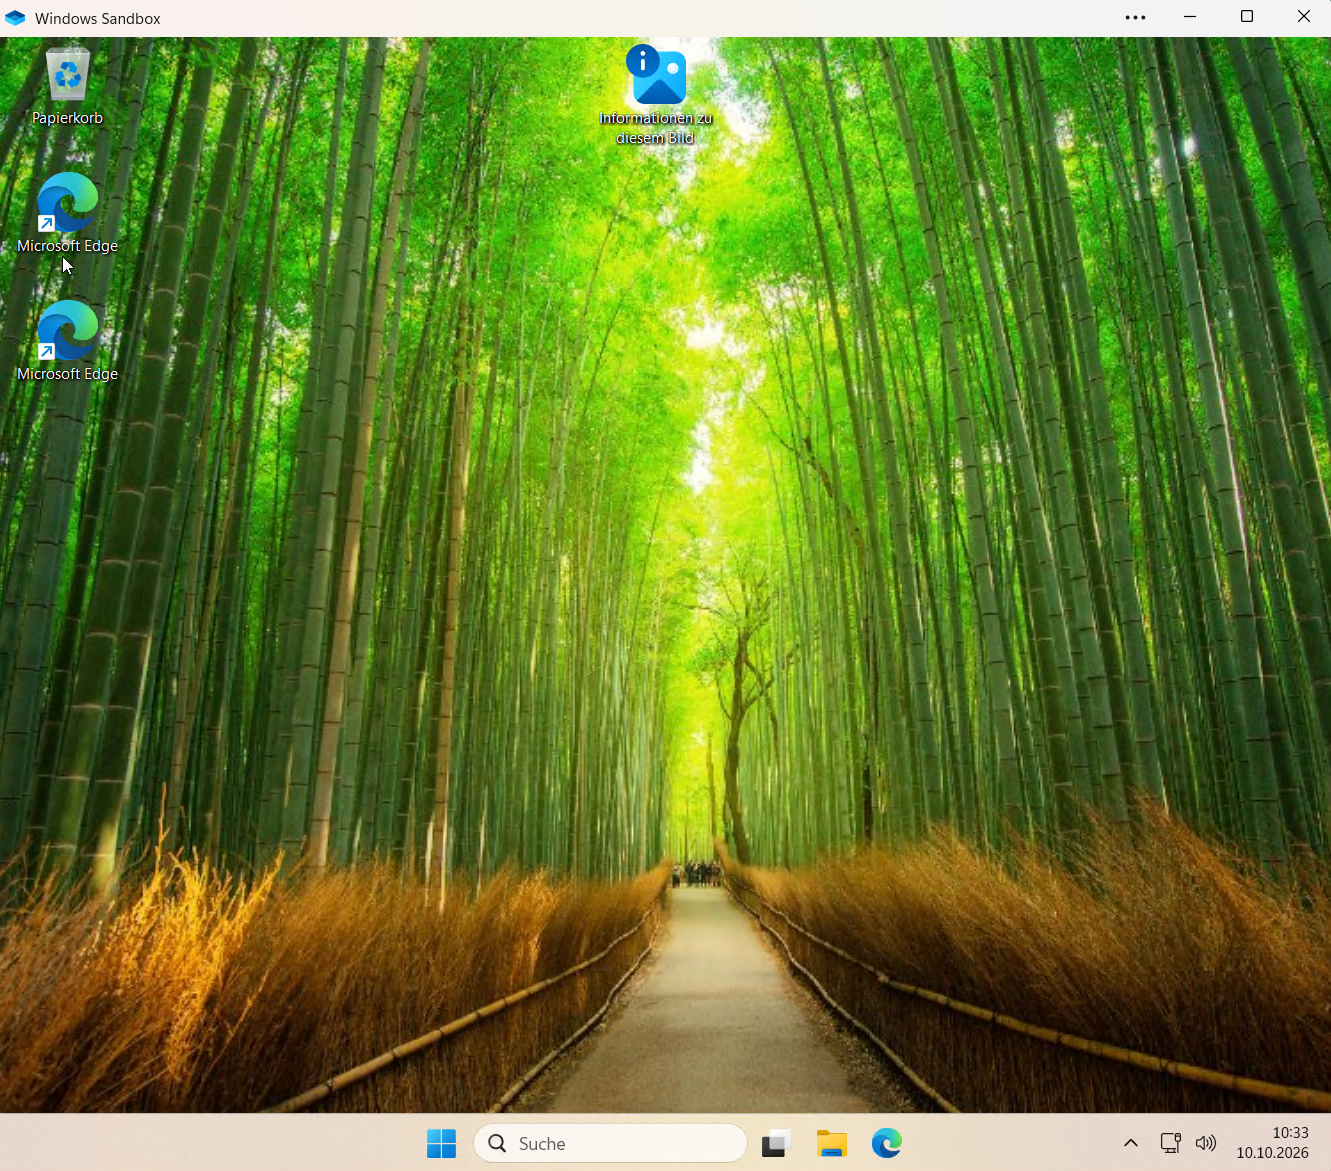Close the Windows Sandbox window
Image resolution: width=1331 pixels, height=1171 pixels.
pos(1304,18)
